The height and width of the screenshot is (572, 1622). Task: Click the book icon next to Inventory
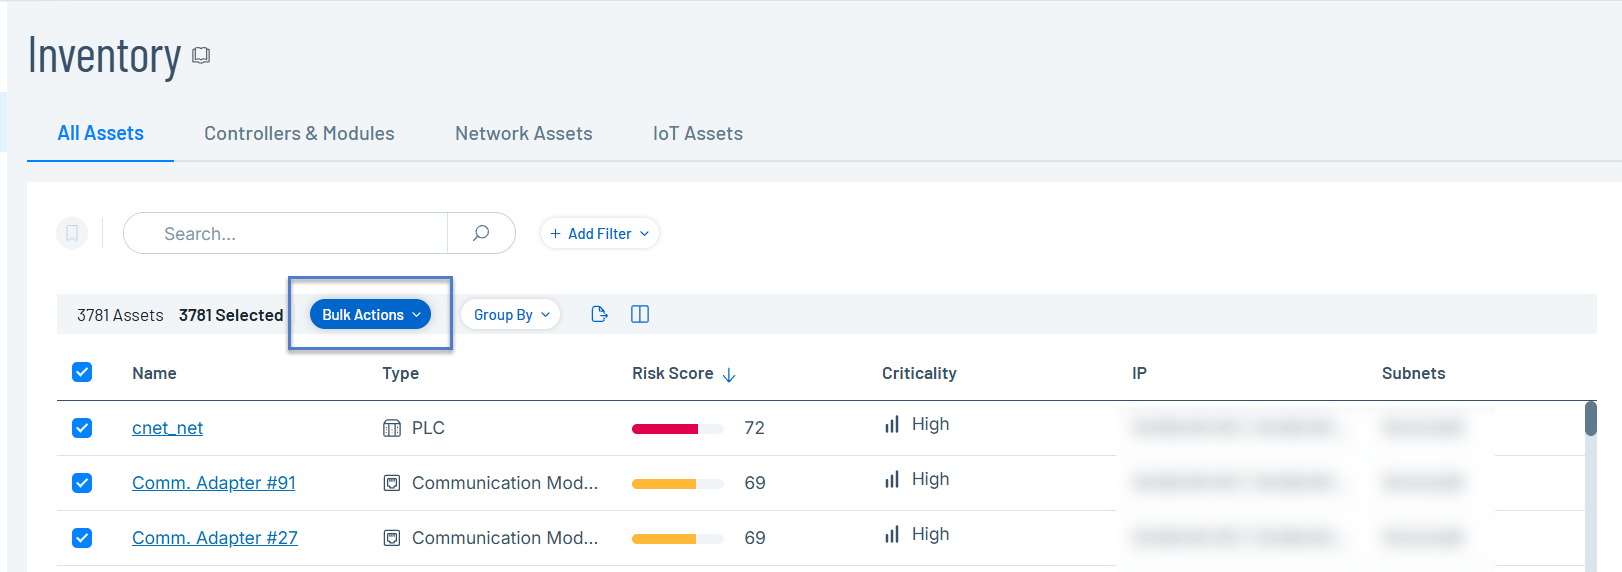click(x=201, y=56)
